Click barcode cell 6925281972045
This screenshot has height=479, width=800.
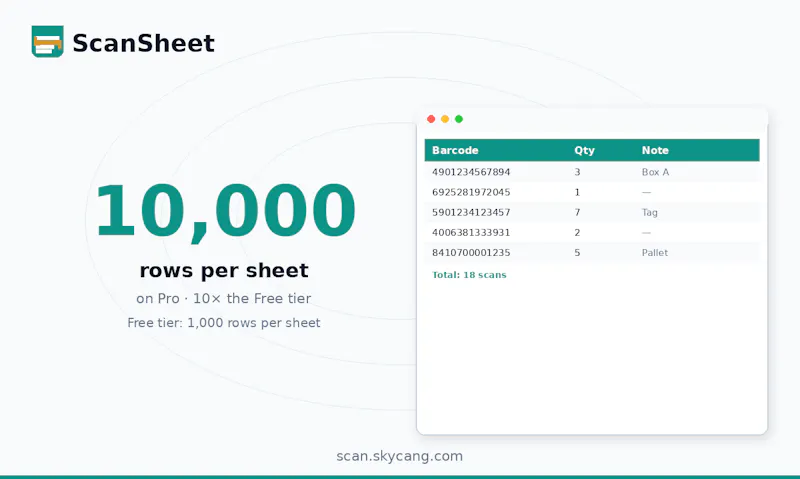click(471, 192)
